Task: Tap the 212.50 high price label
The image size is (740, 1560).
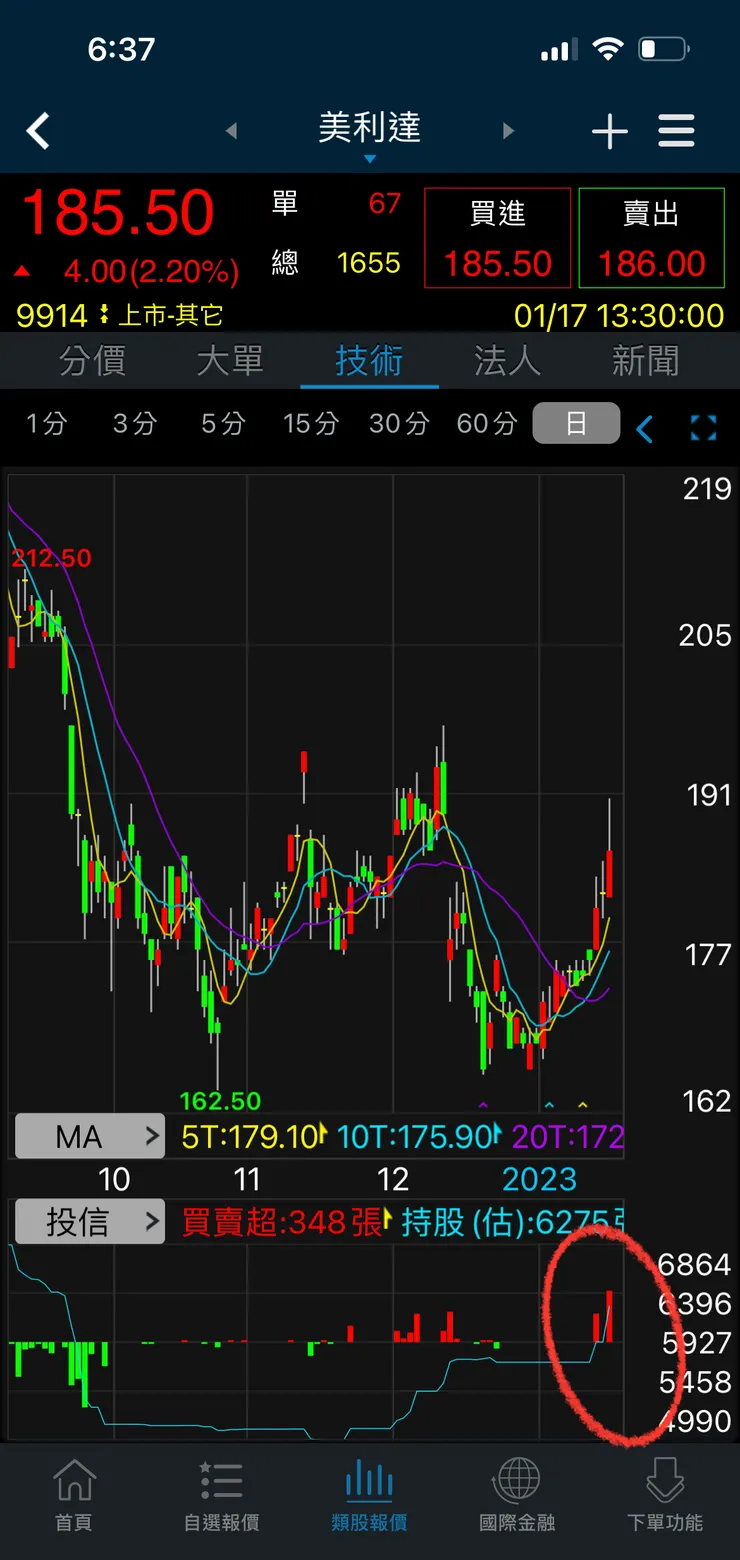Action: coord(52,558)
